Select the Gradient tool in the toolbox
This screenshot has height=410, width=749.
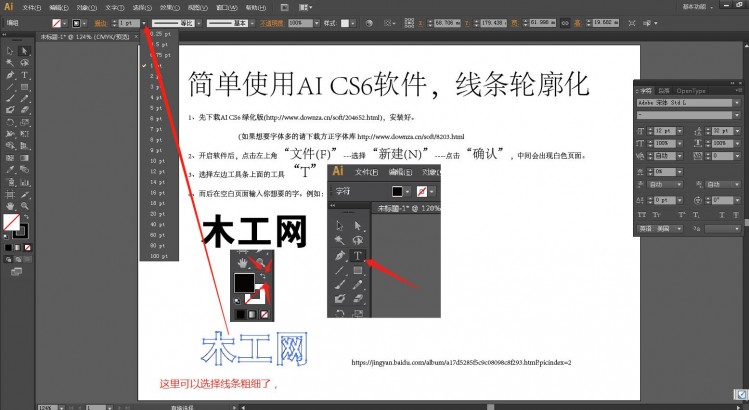click(24, 158)
